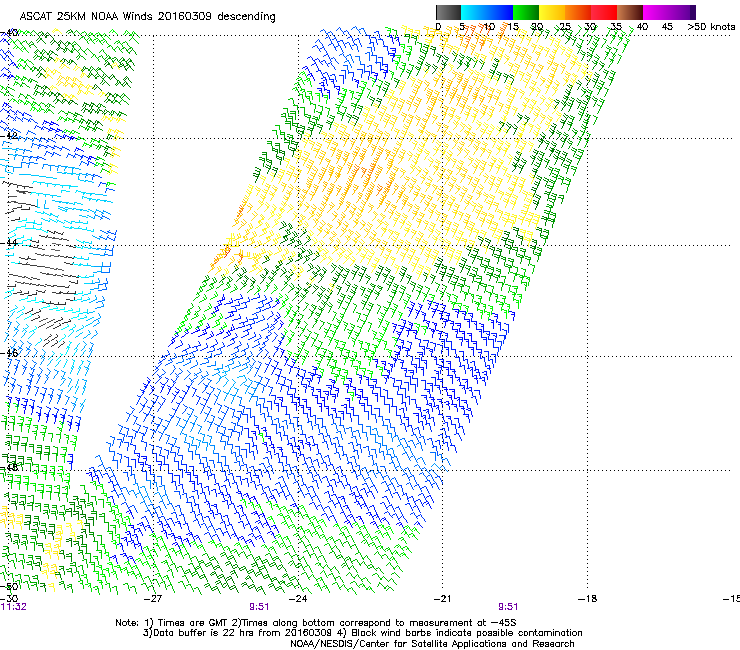This screenshot has width=740, height=650.
Task: Click the '0' legend scale label
Action: click(x=438, y=27)
